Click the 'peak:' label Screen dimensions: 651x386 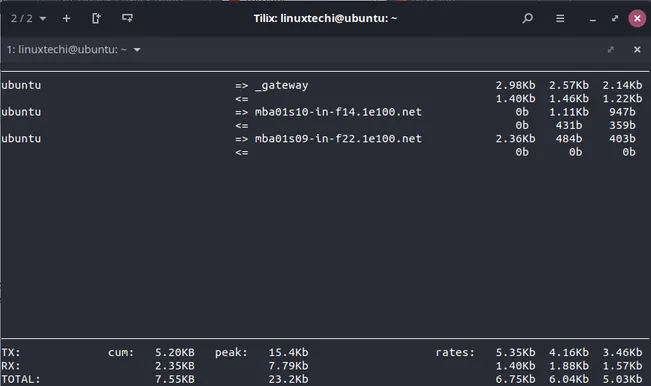click(x=231, y=352)
